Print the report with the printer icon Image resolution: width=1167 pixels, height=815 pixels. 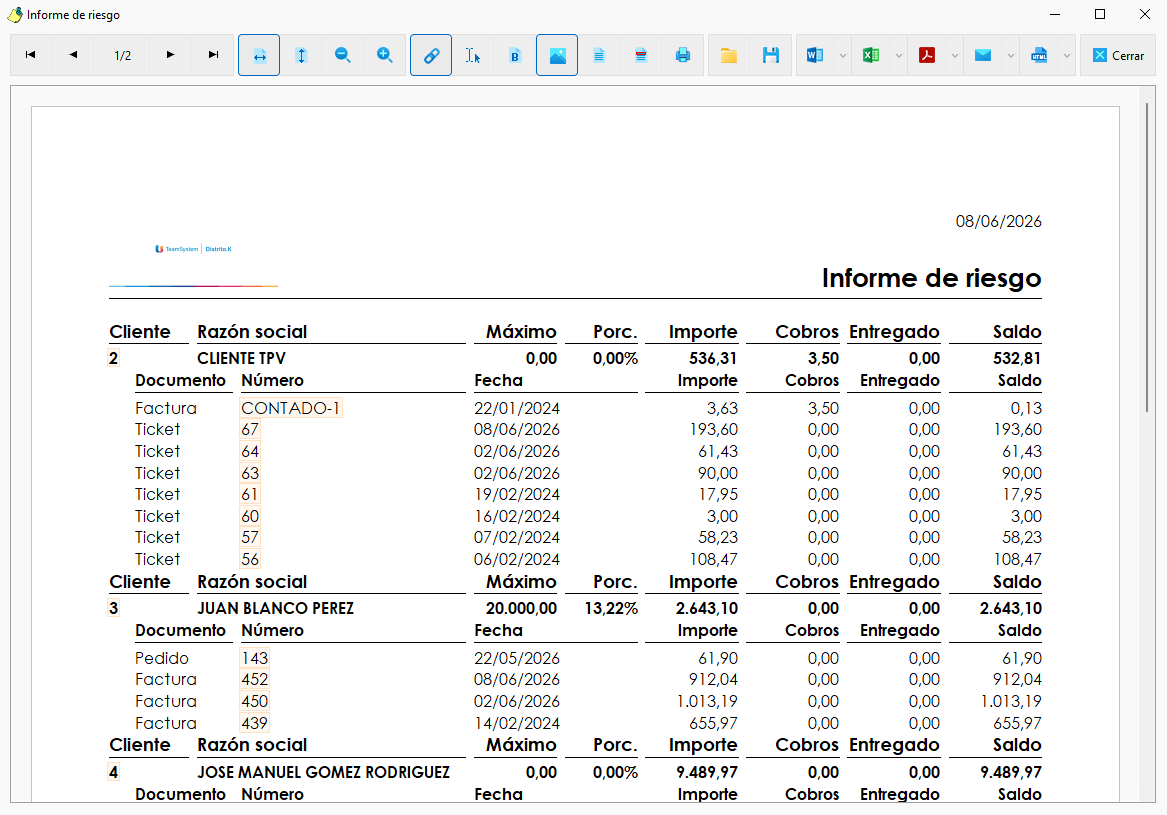tap(682, 55)
